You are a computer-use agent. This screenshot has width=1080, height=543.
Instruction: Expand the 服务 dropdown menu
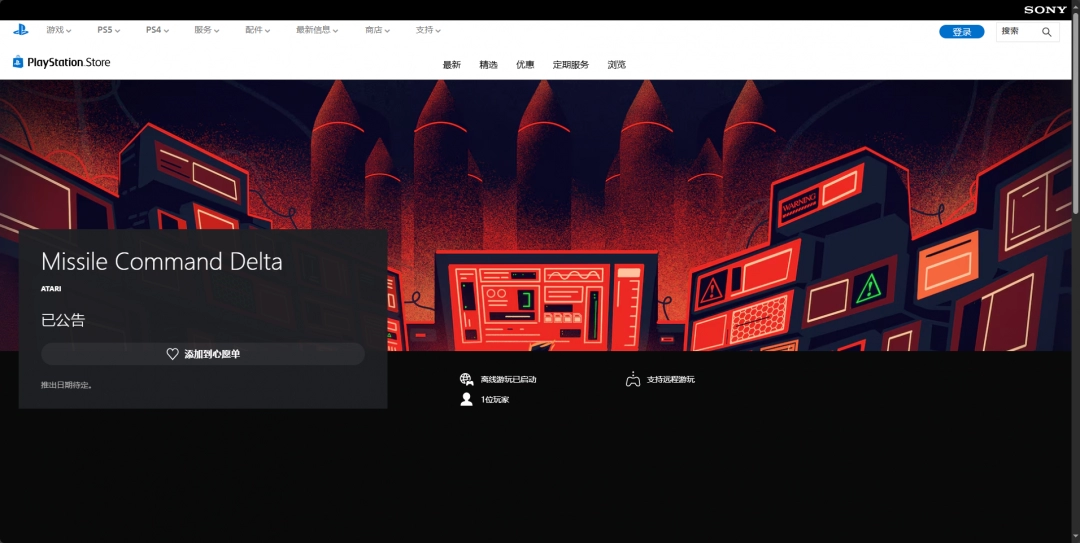[x=207, y=30]
